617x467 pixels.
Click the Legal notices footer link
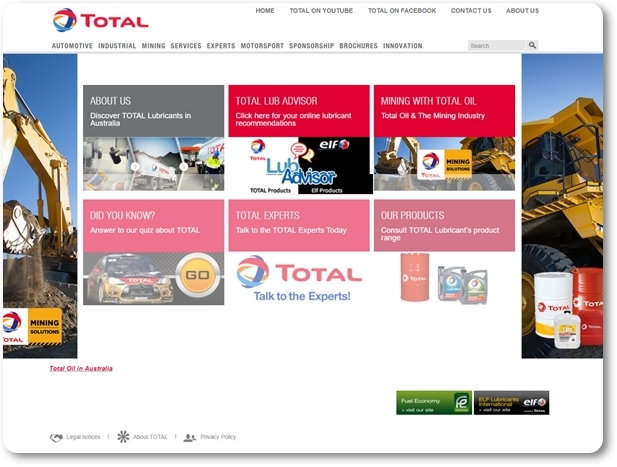click(x=83, y=437)
